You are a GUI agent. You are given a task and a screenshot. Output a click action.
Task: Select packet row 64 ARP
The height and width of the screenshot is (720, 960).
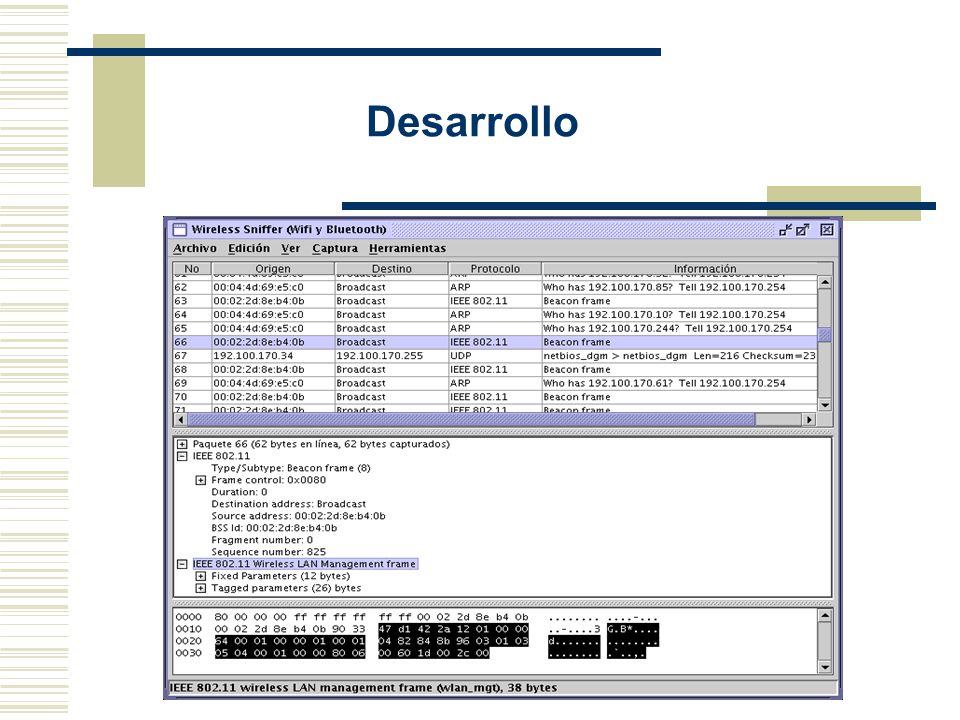(495, 315)
